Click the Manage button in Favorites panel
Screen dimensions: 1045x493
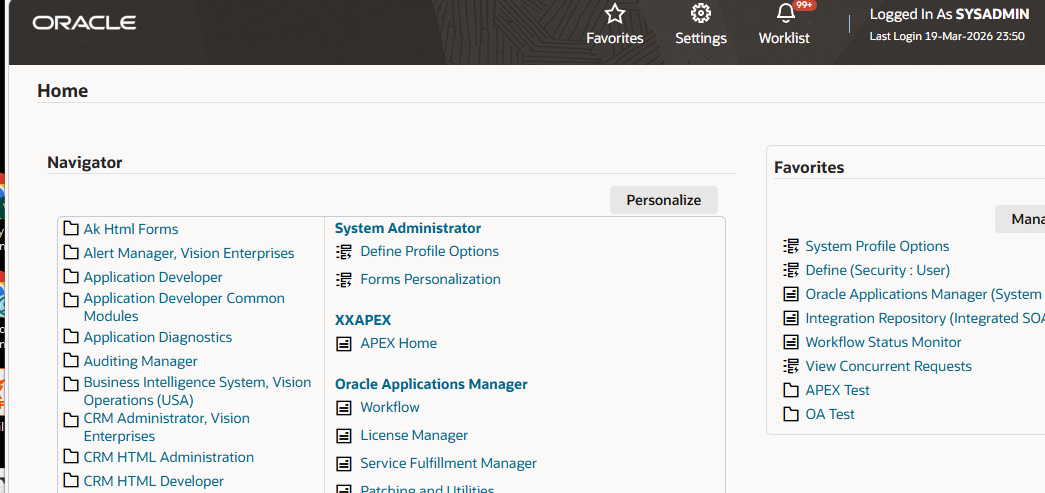(1020, 219)
